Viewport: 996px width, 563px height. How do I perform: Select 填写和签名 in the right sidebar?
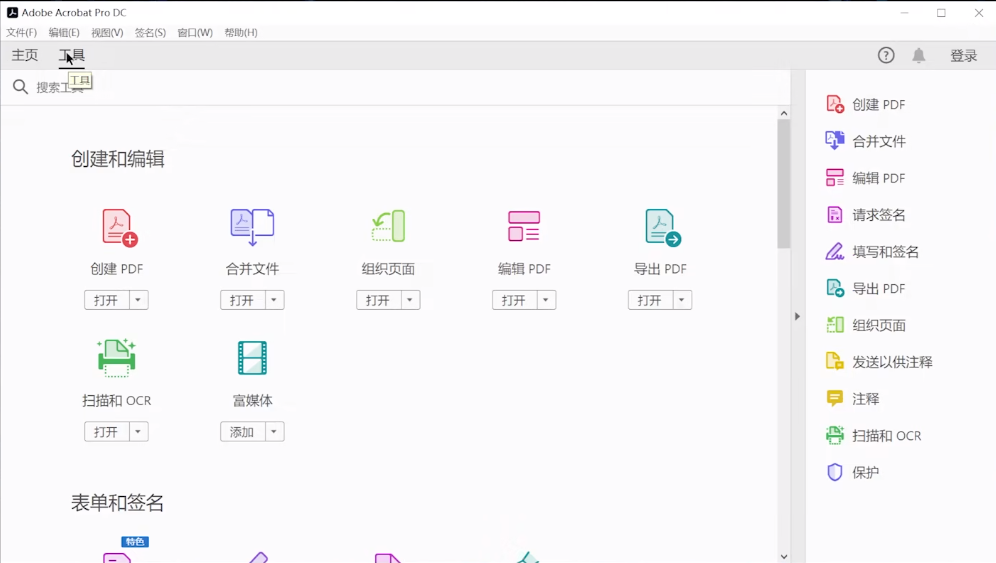pyautogui.click(x=872, y=252)
